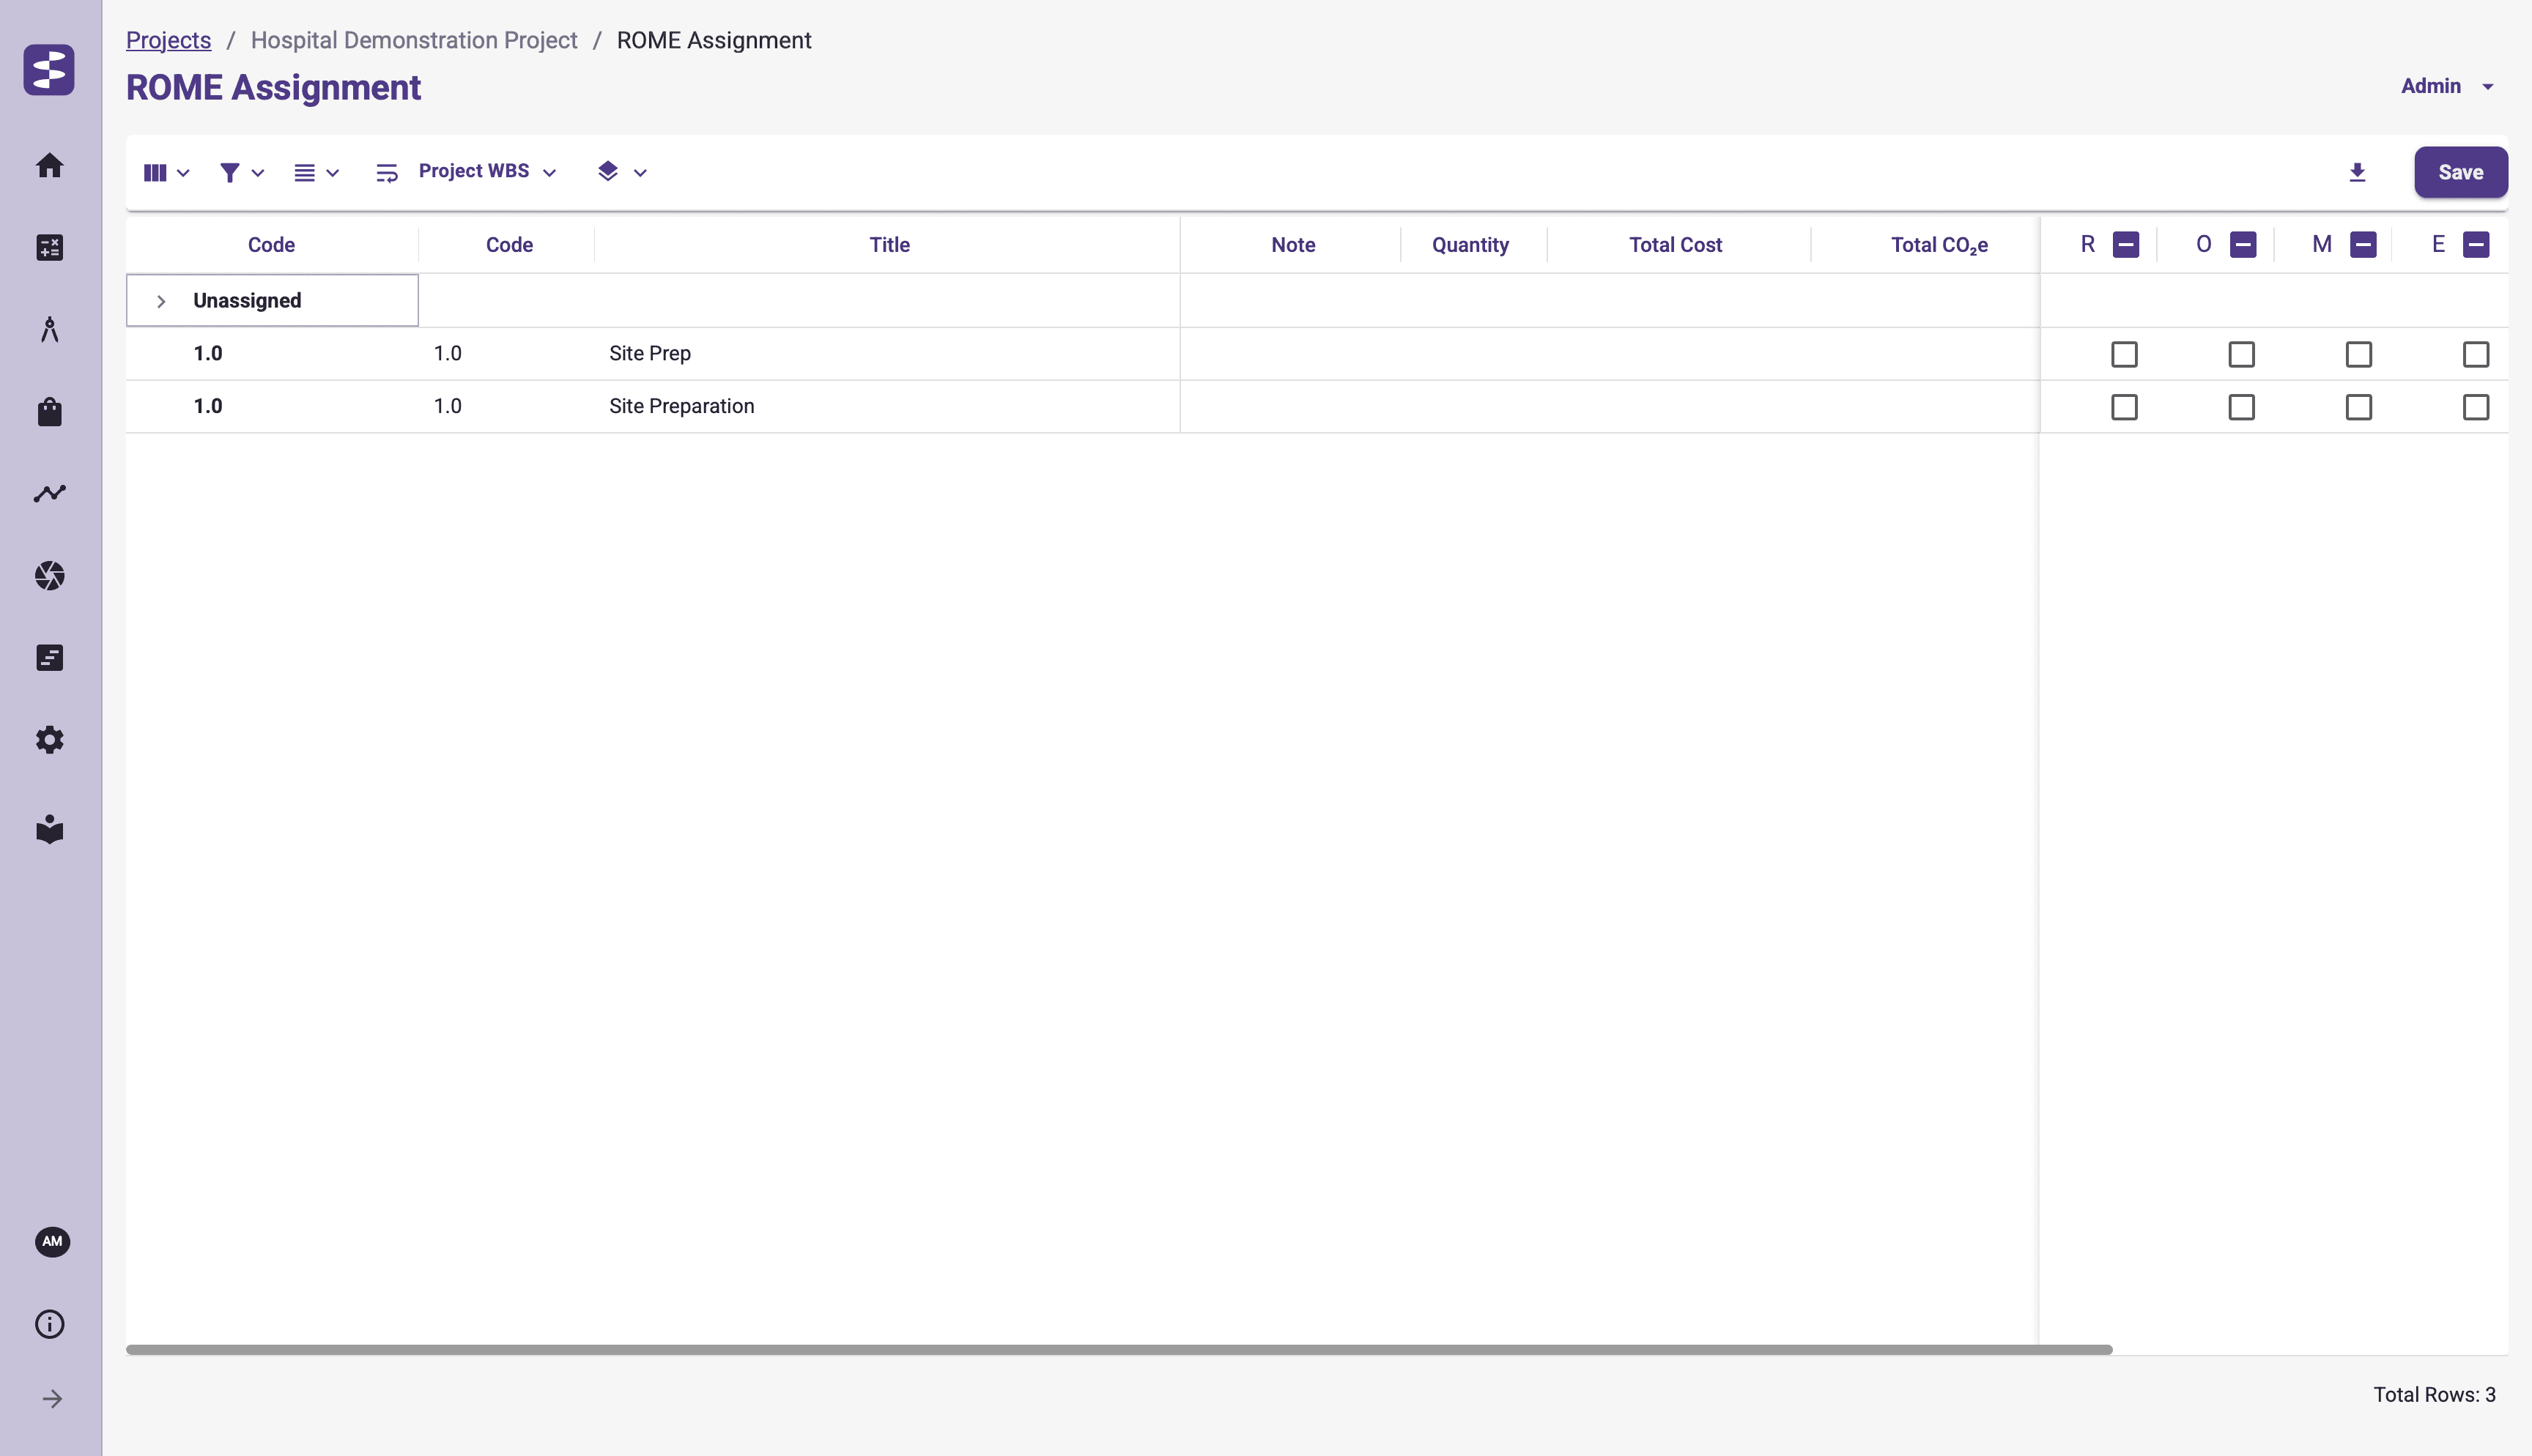Screen dimensions: 2532x1456
Task: Expand the Unassigned row group
Action: click(161, 301)
